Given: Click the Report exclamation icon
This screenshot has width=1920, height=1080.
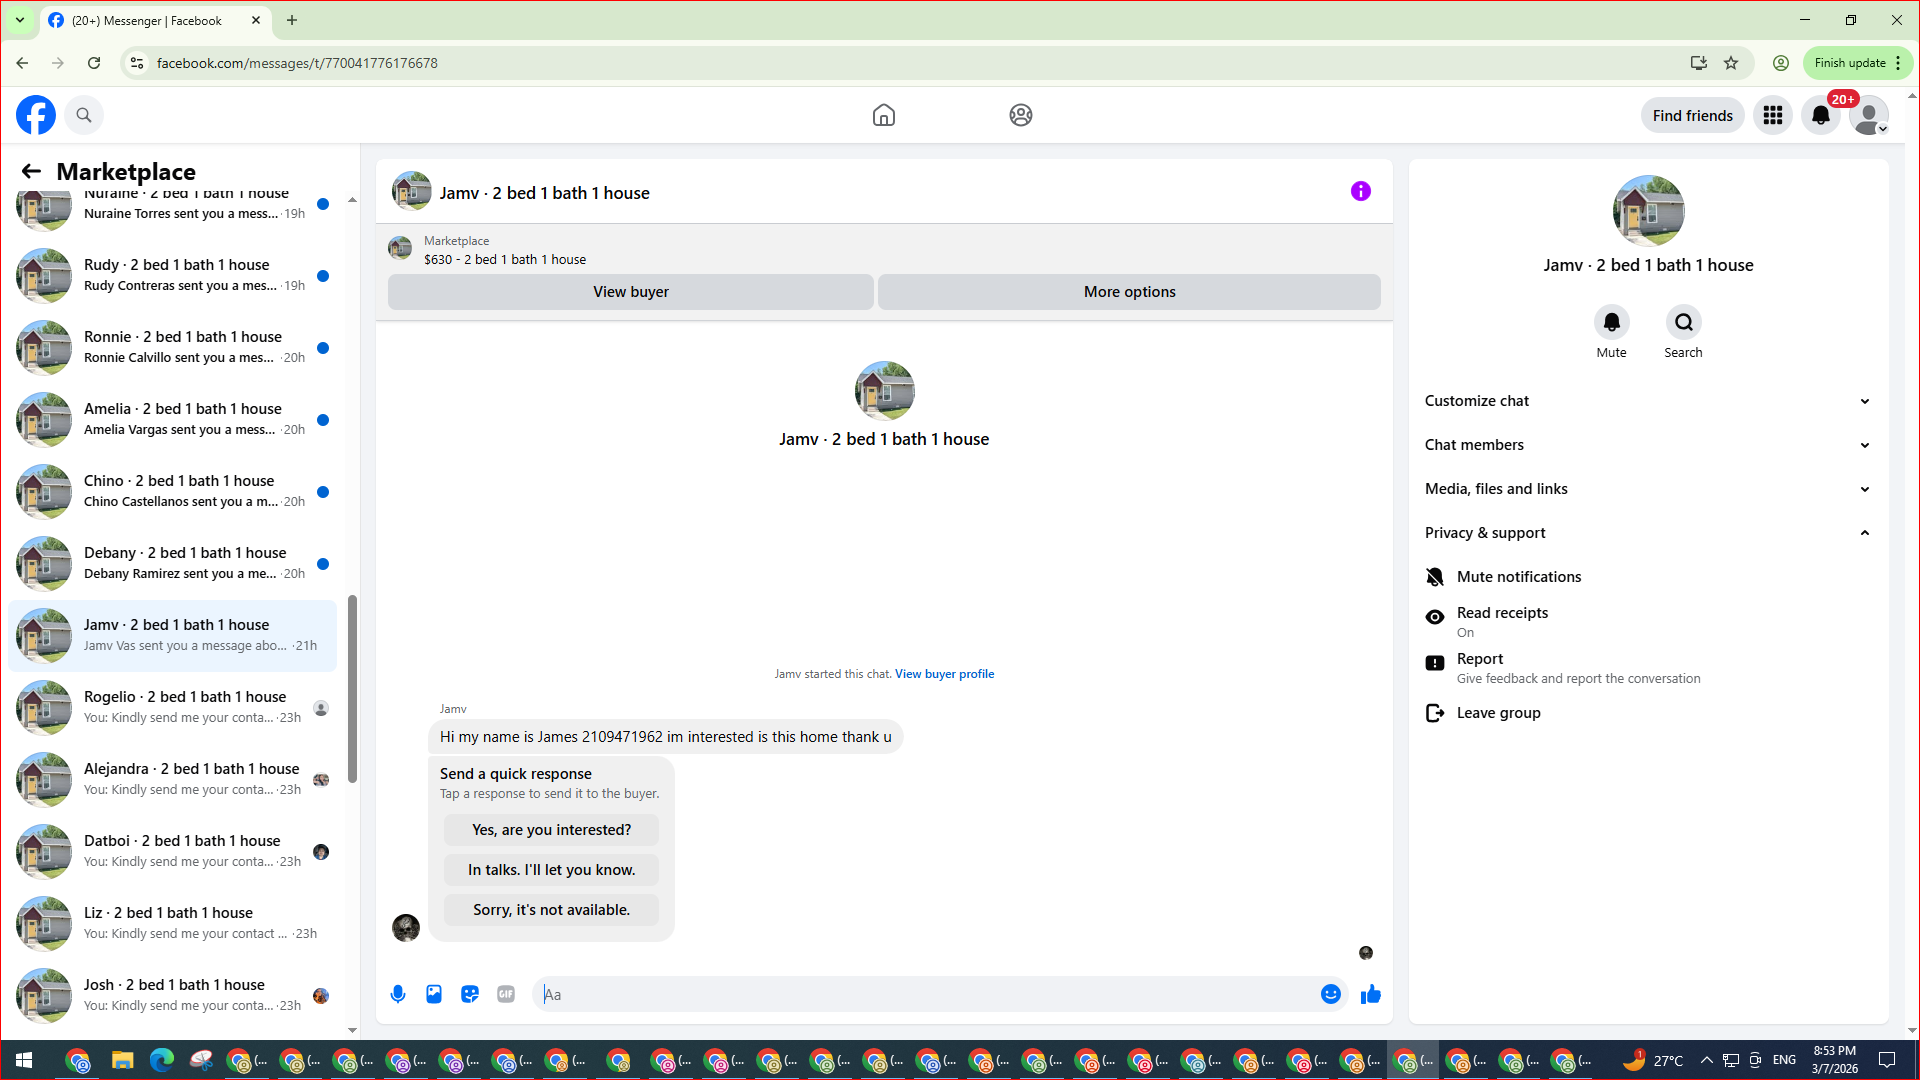Looking at the screenshot, I should 1435,663.
